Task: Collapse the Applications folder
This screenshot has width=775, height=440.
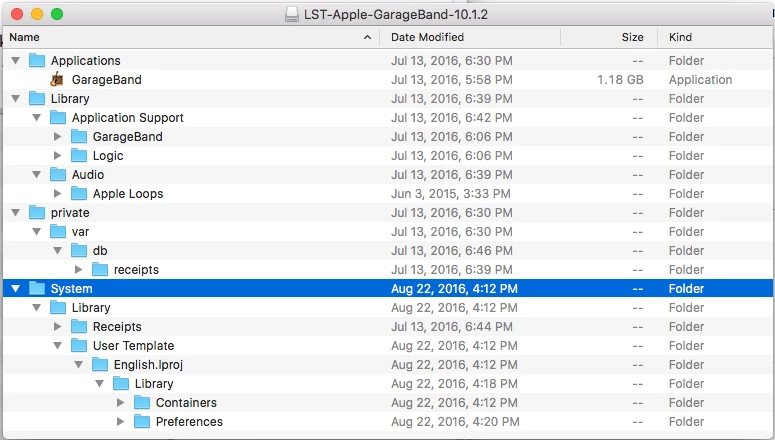Action: 16,60
